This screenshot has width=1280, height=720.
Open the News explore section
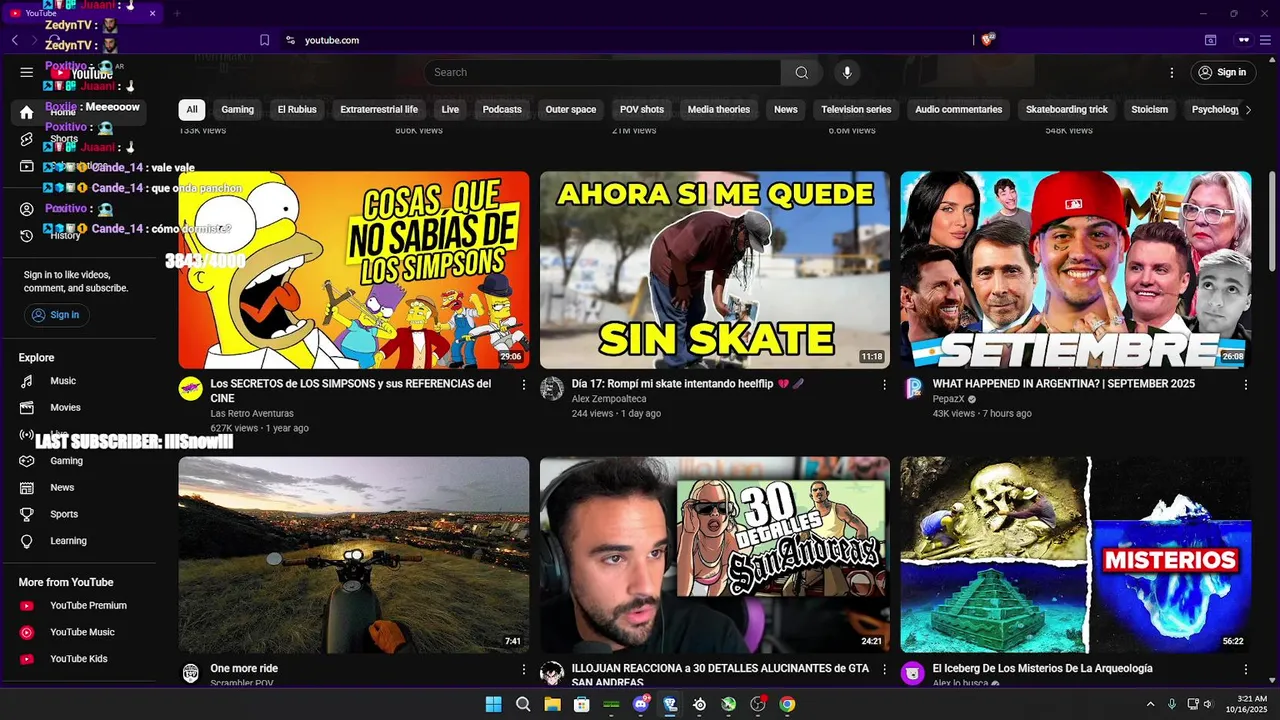point(62,488)
